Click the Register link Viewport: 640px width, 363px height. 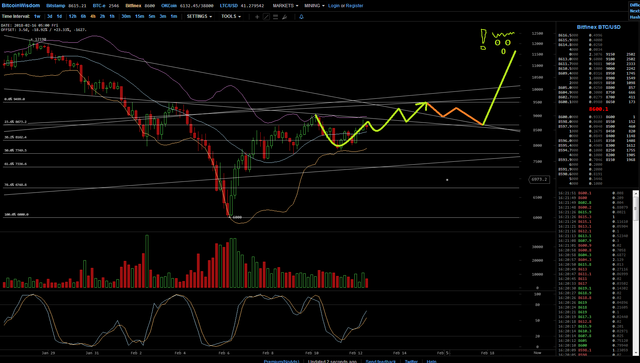tap(355, 6)
